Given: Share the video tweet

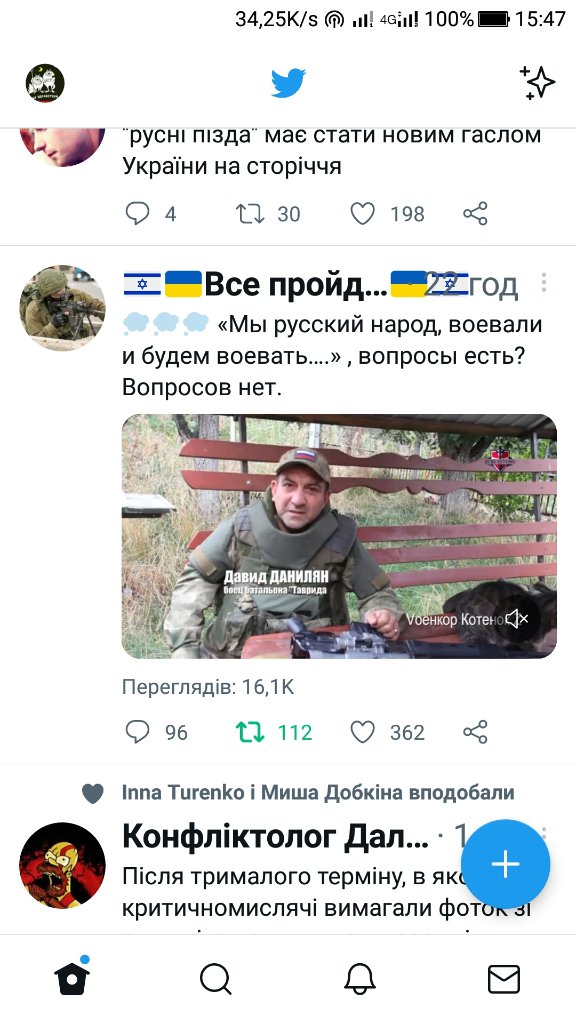Looking at the screenshot, I should click(475, 732).
